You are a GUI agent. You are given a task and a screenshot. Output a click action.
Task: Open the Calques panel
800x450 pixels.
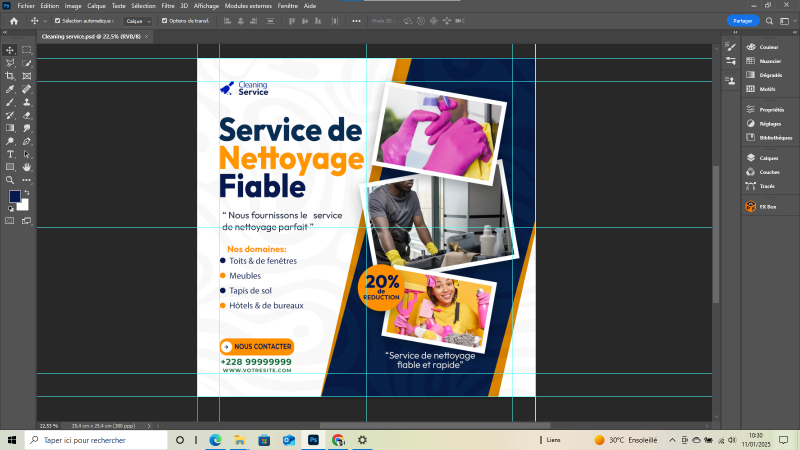[x=768, y=158]
